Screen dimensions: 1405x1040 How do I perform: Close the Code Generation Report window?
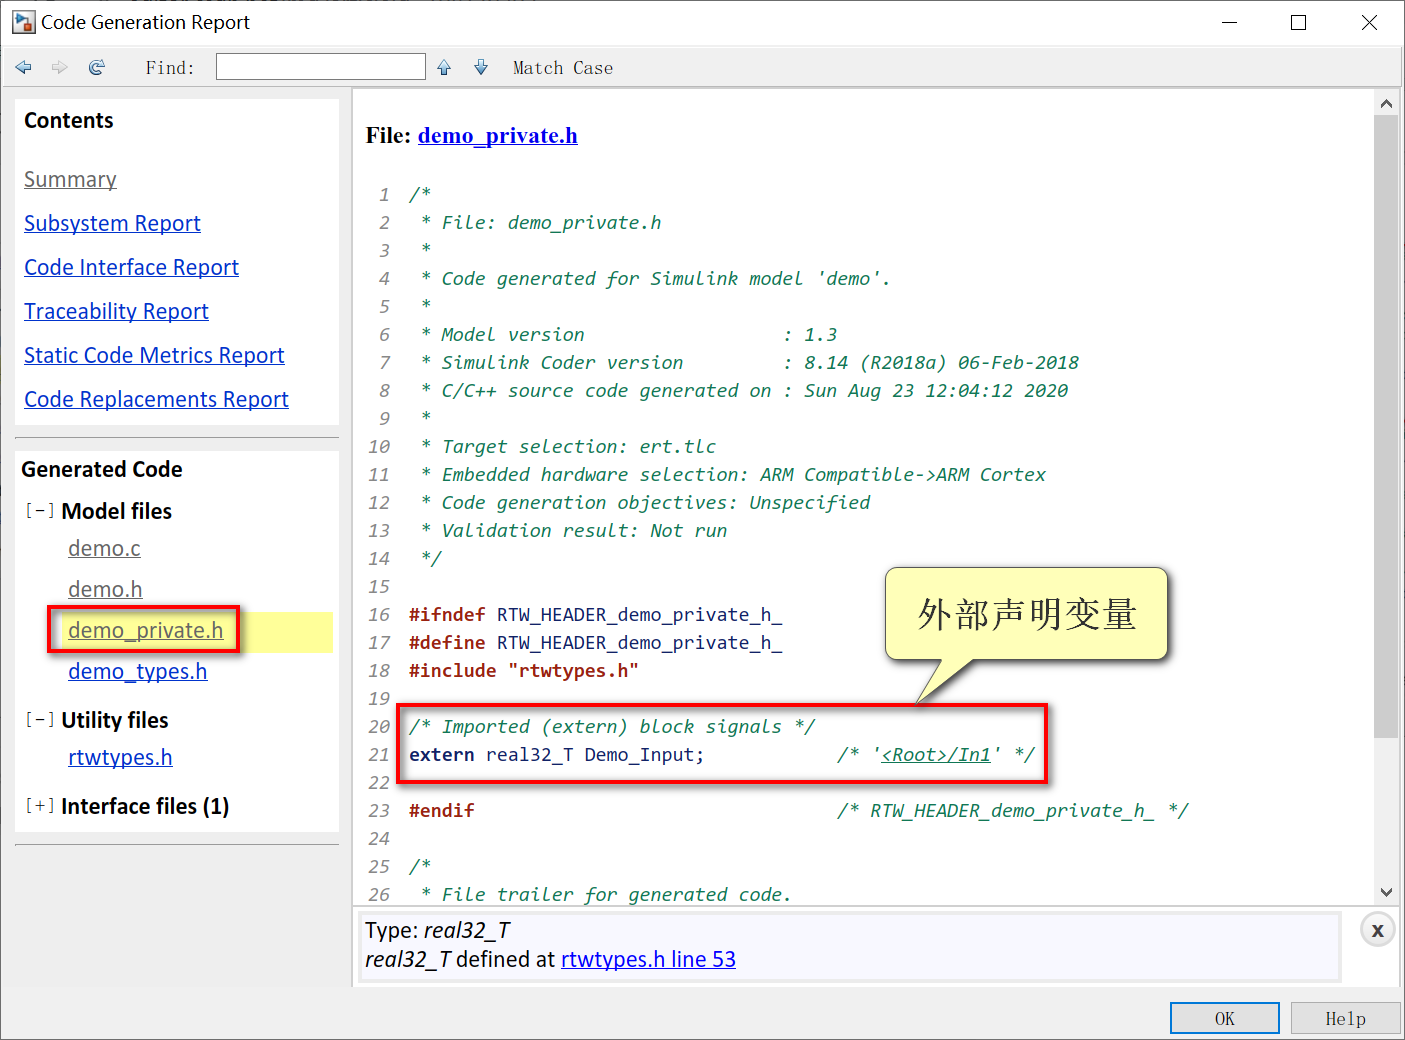(x=1369, y=22)
